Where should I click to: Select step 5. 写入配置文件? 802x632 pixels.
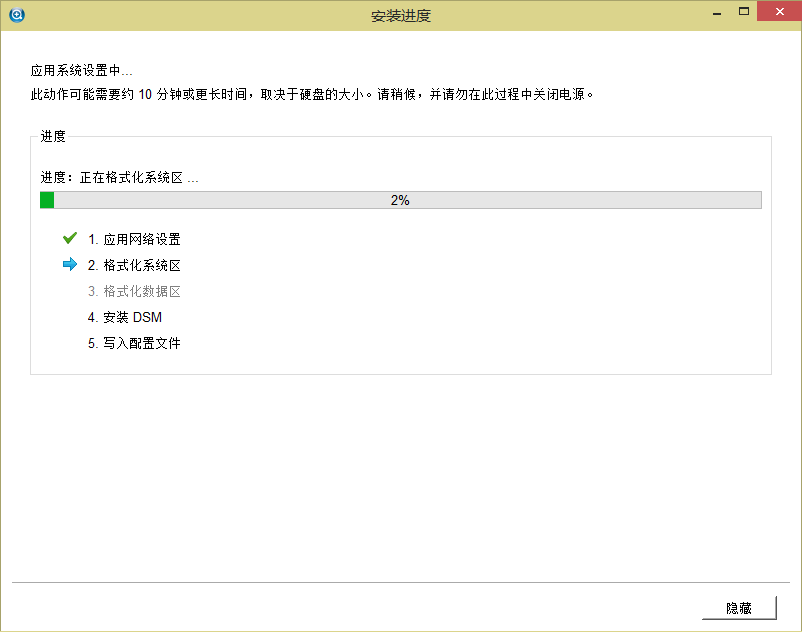[x=134, y=344]
